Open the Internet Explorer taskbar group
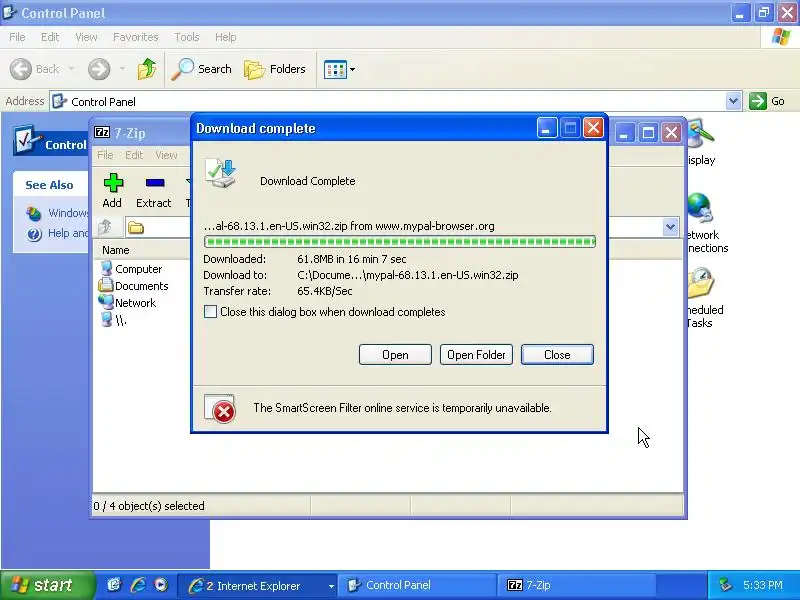800x600 pixels. tap(258, 586)
